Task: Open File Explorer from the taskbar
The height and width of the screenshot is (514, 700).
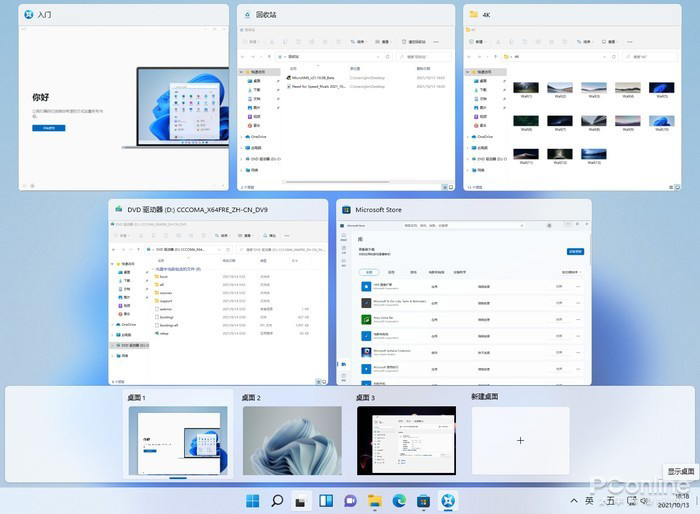Action: [375, 500]
